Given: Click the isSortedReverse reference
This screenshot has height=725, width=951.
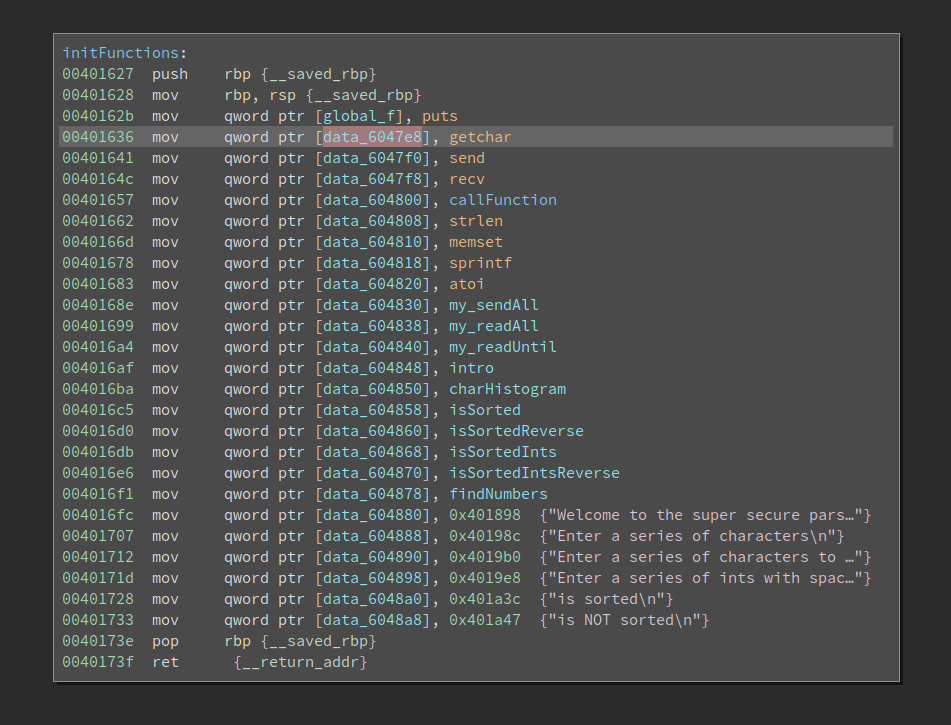Looking at the screenshot, I should (x=516, y=430).
